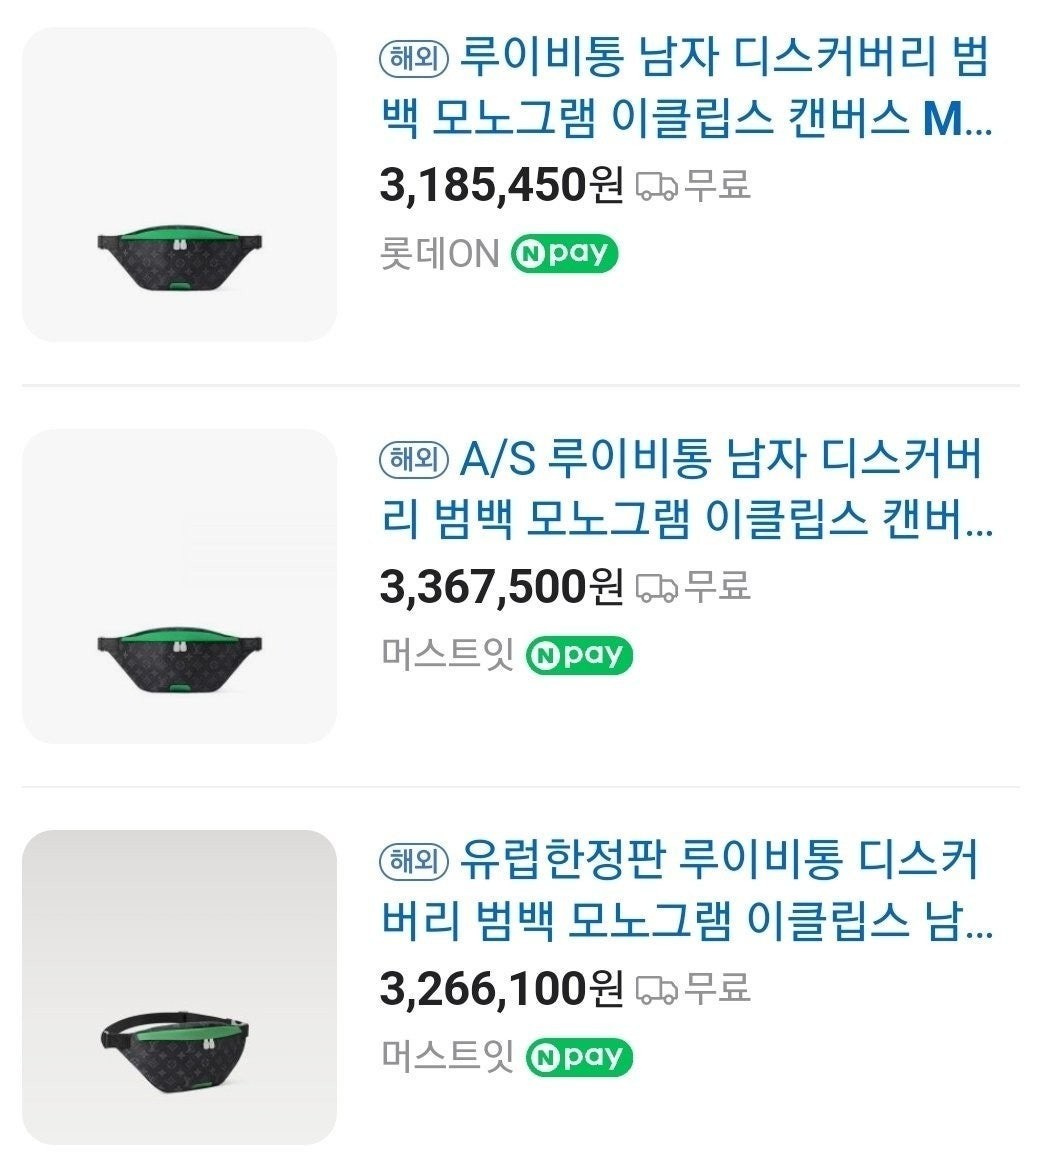Open the 3,367,500원 bag thumbnail

(179, 586)
